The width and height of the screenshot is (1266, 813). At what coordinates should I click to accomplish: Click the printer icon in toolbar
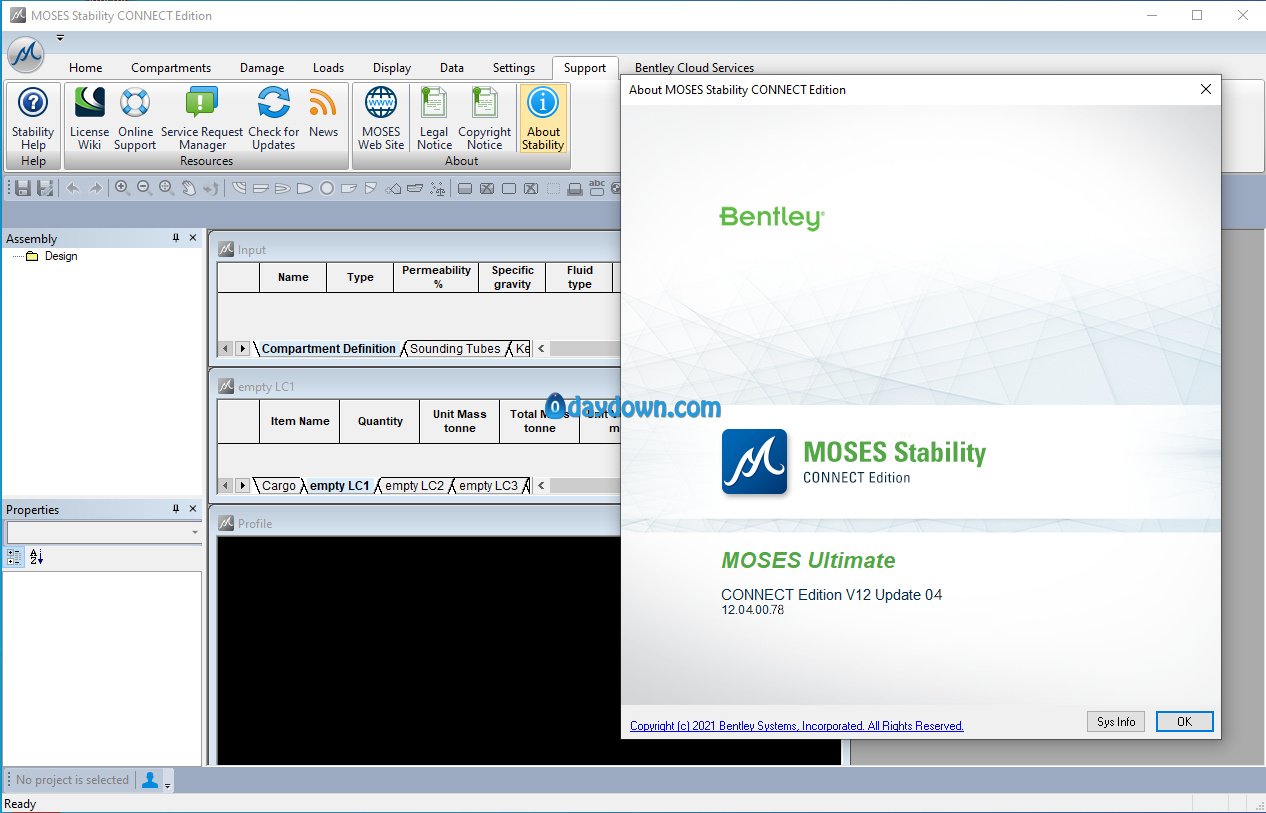(x=575, y=188)
